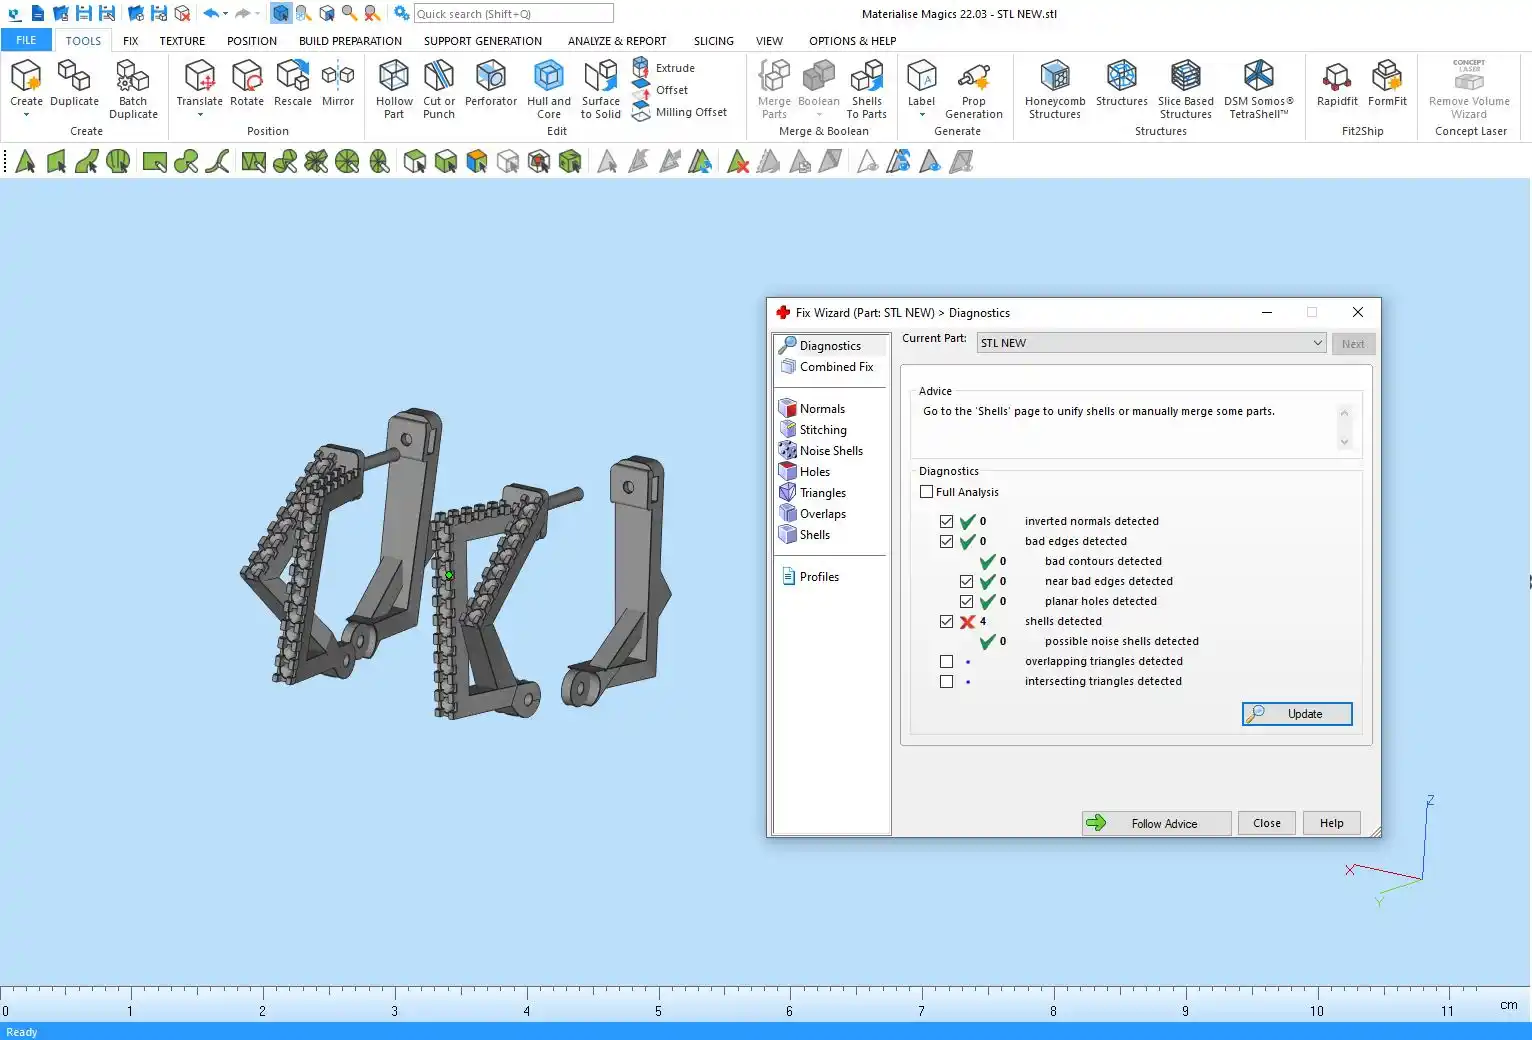This screenshot has height=1040, width=1532.
Task: Switch to the FIX ribbon tab
Action: [130, 41]
